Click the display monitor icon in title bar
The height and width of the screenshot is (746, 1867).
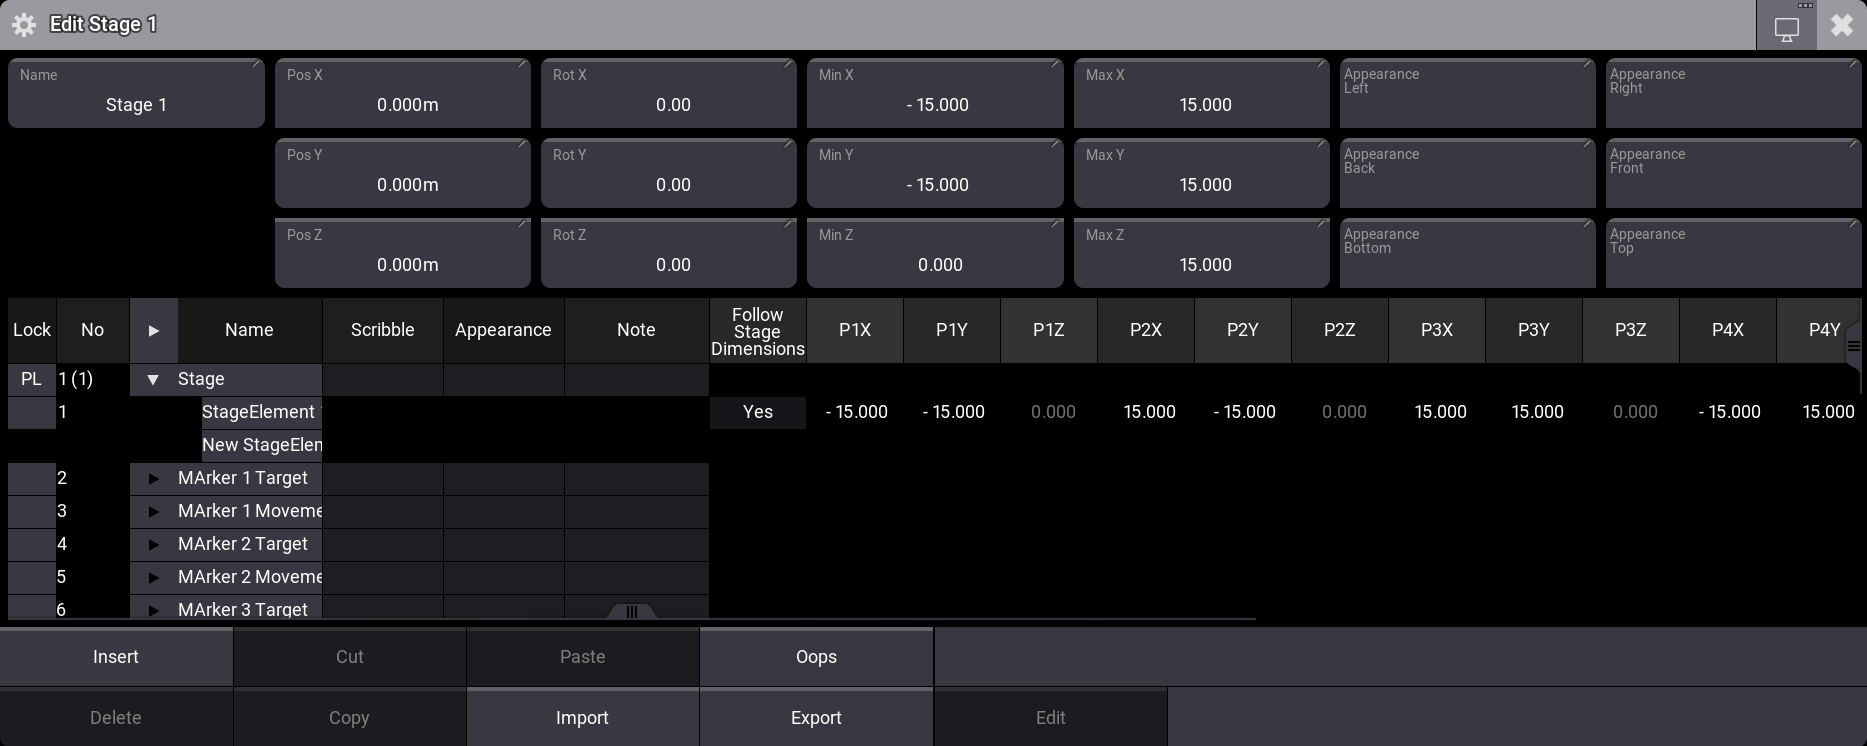(x=1786, y=27)
